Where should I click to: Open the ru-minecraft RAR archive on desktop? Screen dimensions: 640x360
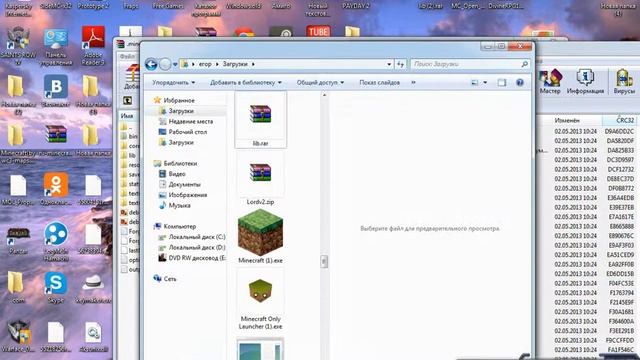pos(56,140)
